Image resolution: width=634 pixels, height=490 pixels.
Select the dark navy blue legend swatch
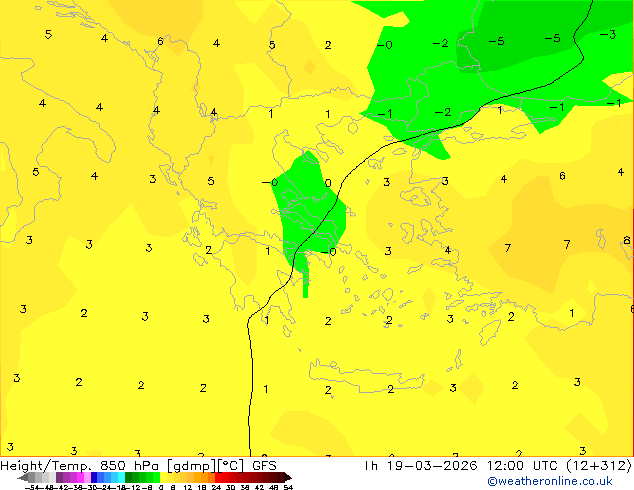coord(94,477)
